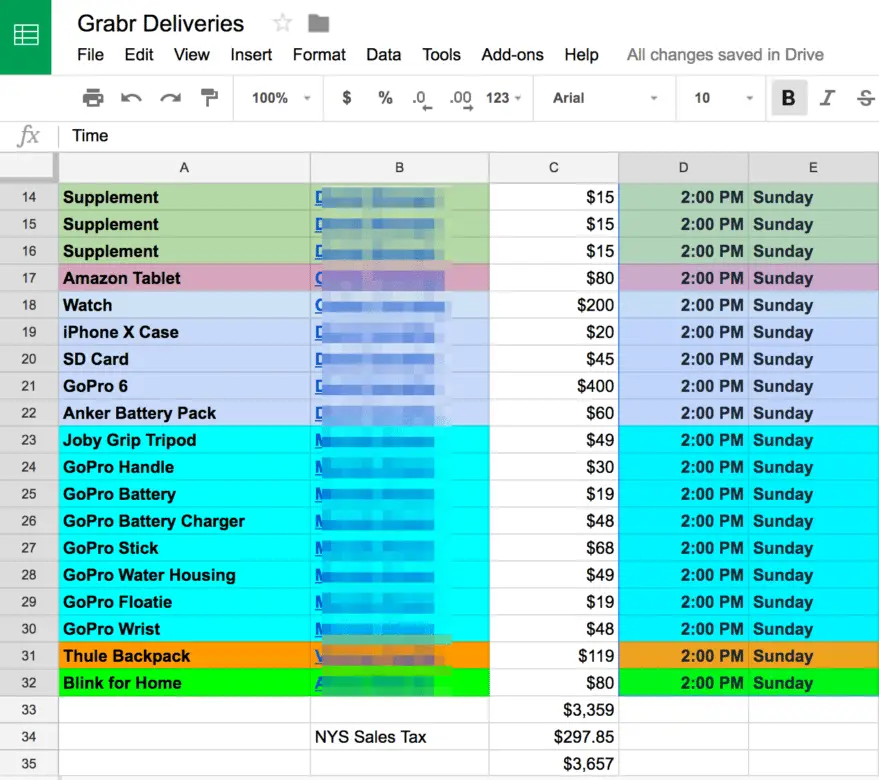The height and width of the screenshot is (780, 879).
Task: Open the Help menu
Action: (581, 55)
